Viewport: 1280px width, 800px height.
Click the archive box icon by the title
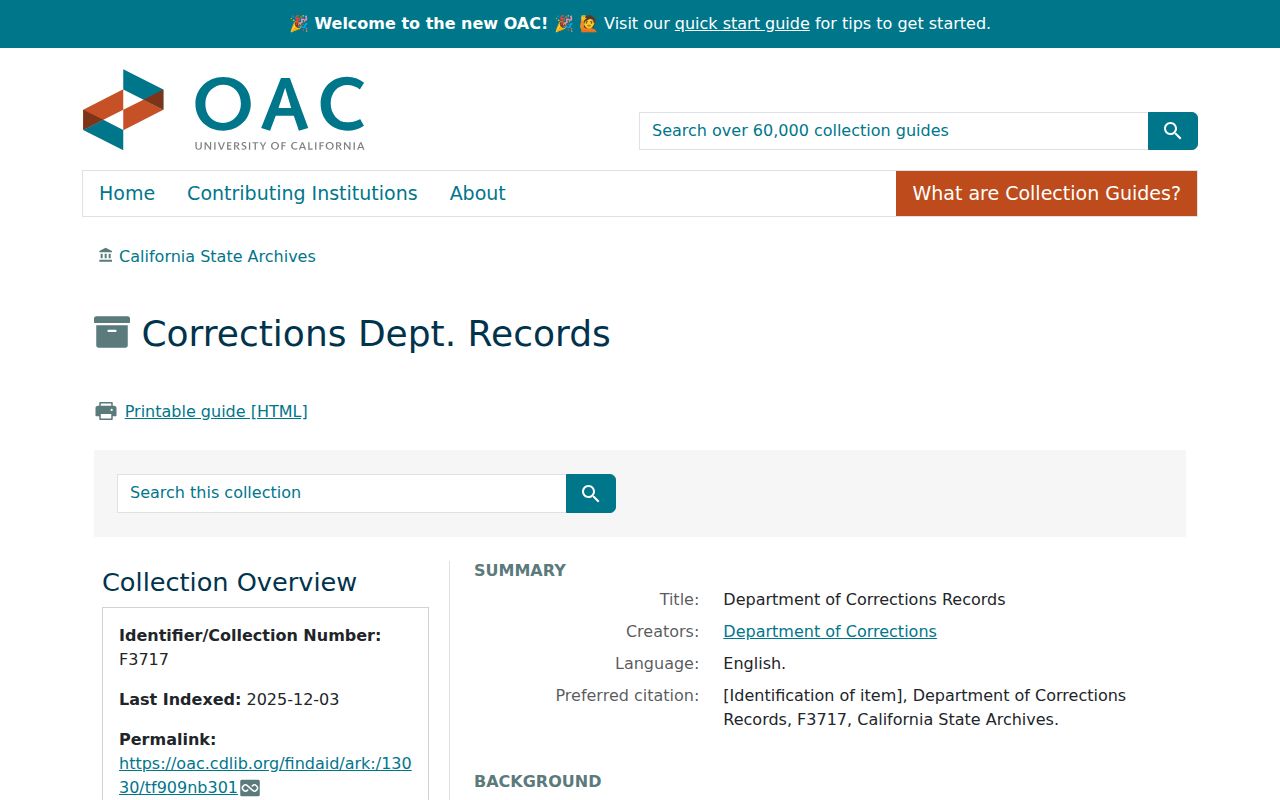(x=112, y=332)
